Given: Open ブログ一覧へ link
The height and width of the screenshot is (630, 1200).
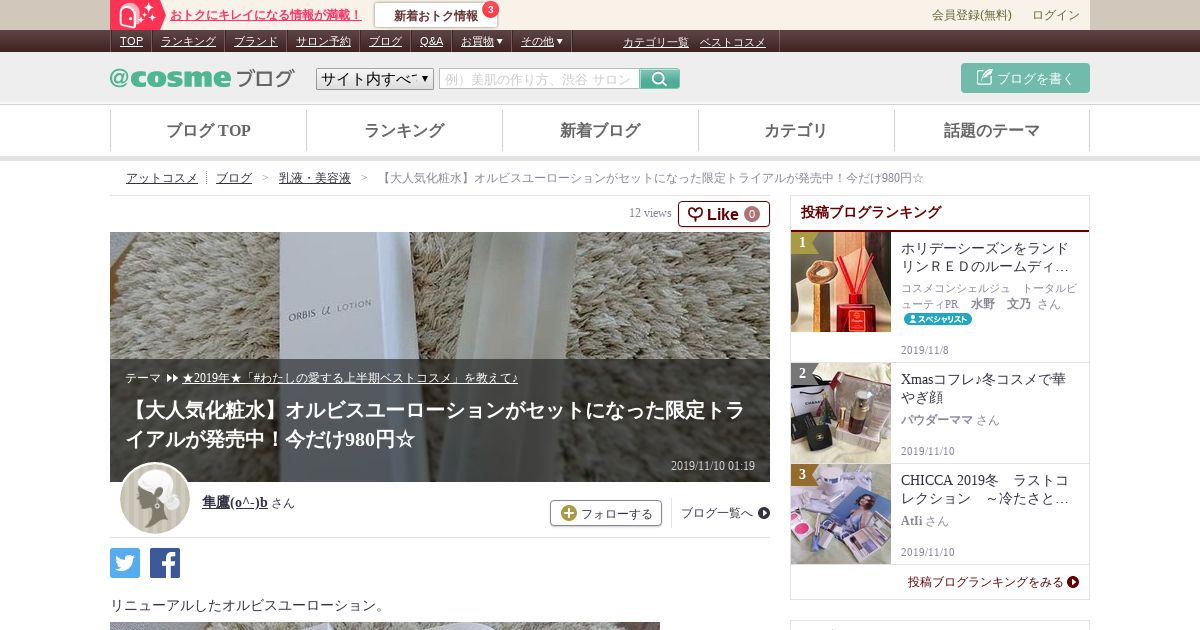Looking at the screenshot, I should point(725,513).
